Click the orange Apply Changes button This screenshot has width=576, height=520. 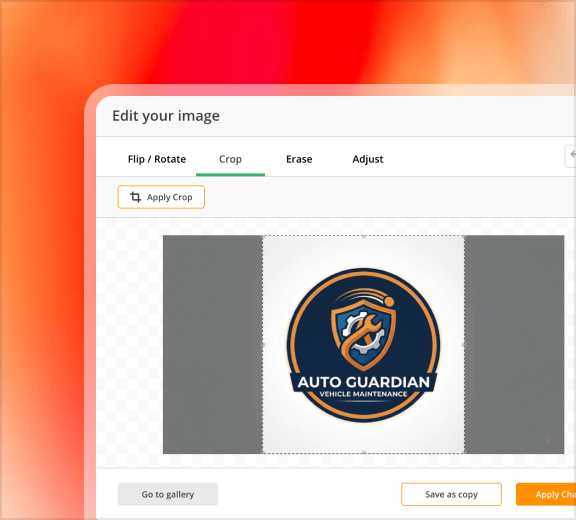point(546,494)
